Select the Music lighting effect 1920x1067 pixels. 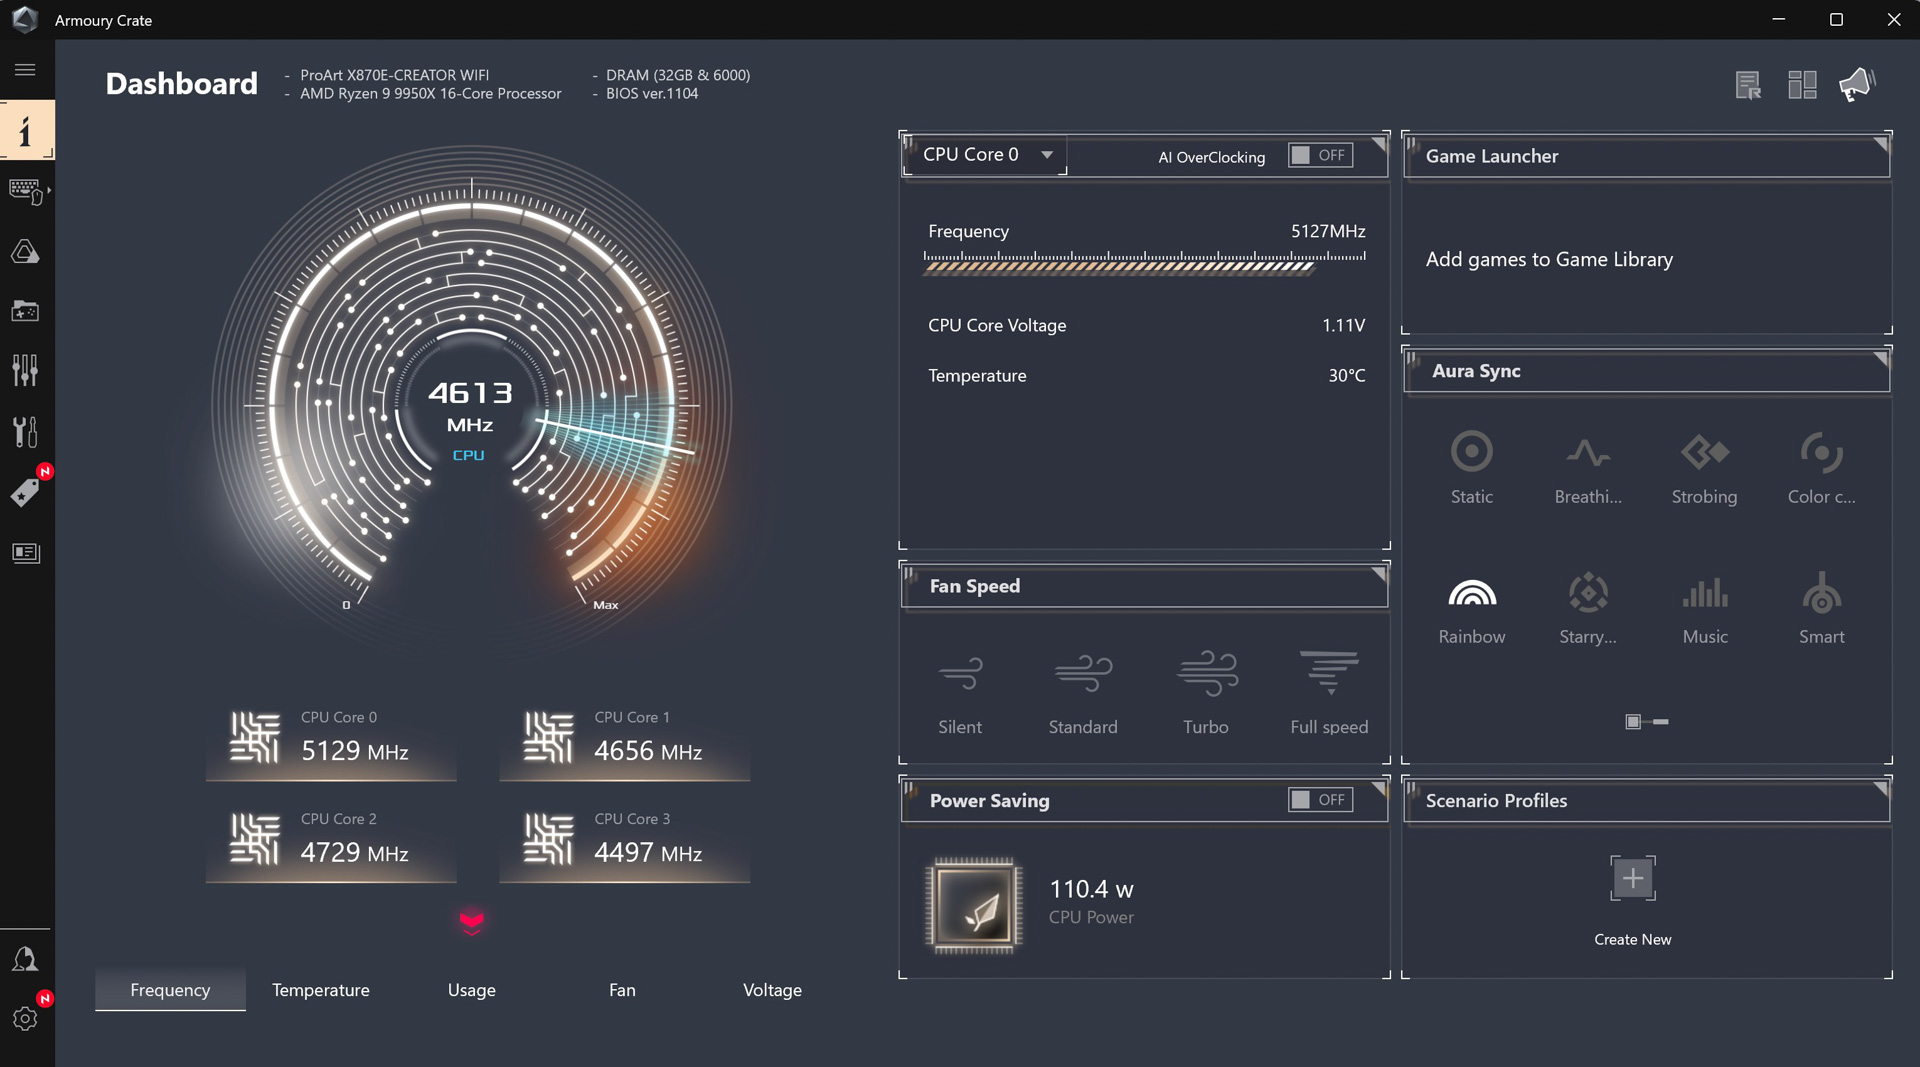pos(1704,609)
